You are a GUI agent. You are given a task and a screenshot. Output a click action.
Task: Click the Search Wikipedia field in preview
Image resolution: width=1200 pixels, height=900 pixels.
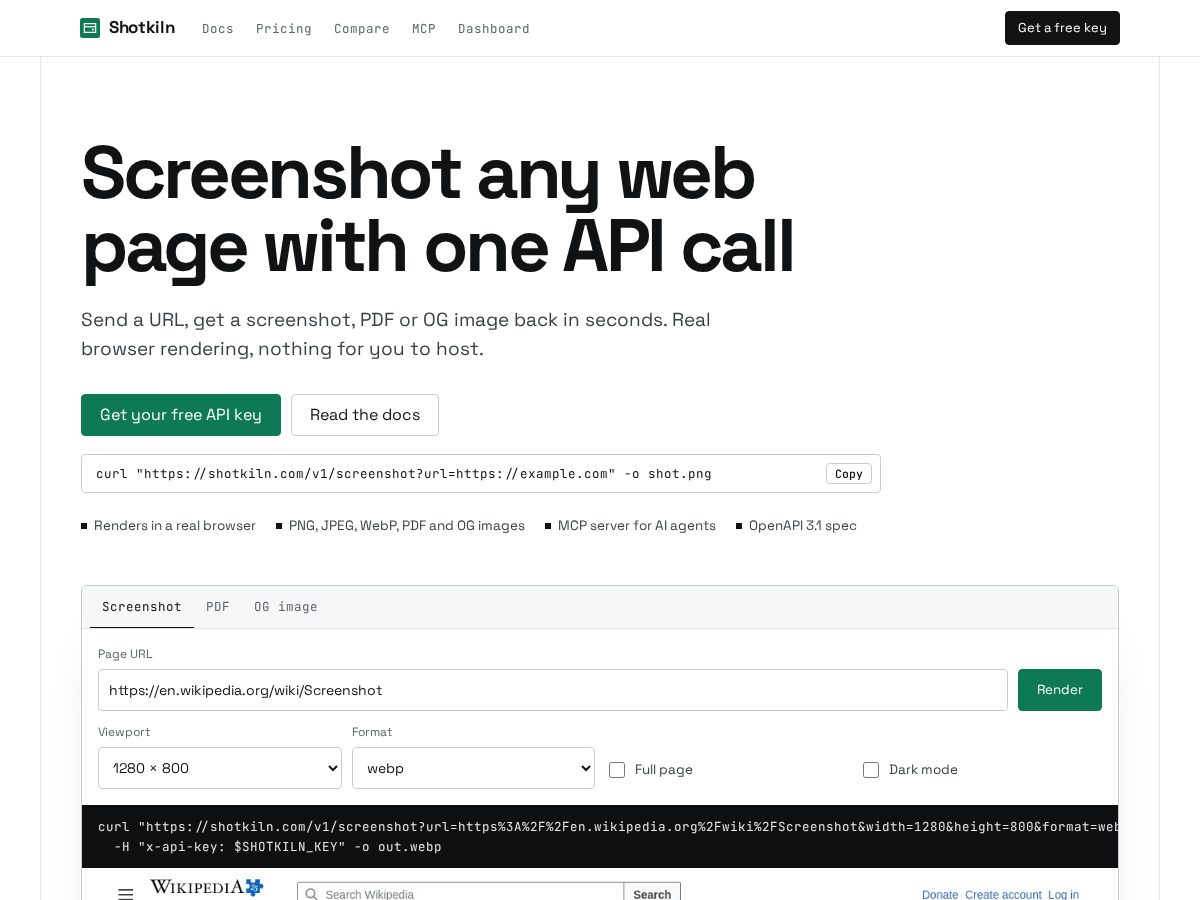tap(461, 893)
